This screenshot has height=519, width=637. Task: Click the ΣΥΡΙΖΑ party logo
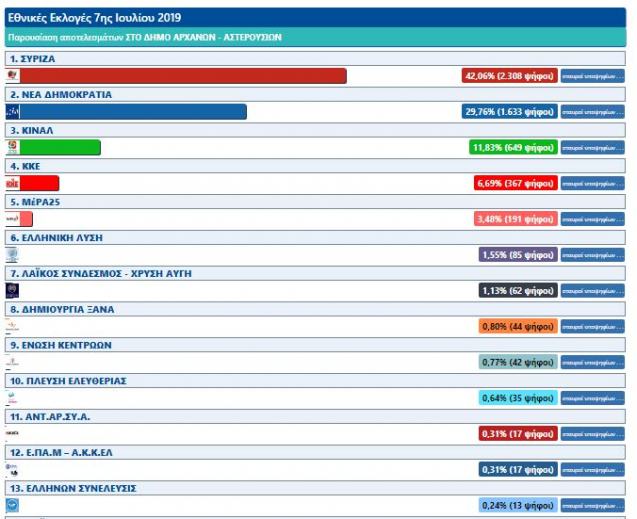13,76
